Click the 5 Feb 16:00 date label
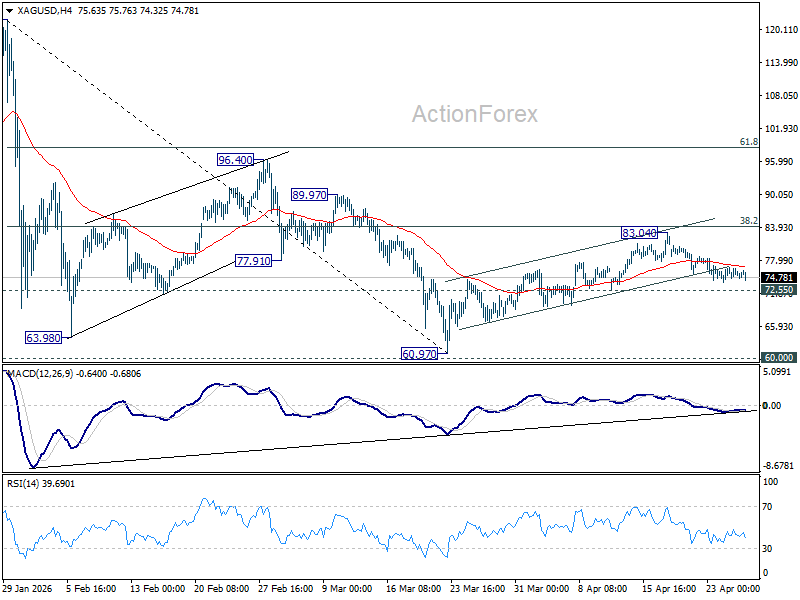The image size is (800, 600). [91, 588]
